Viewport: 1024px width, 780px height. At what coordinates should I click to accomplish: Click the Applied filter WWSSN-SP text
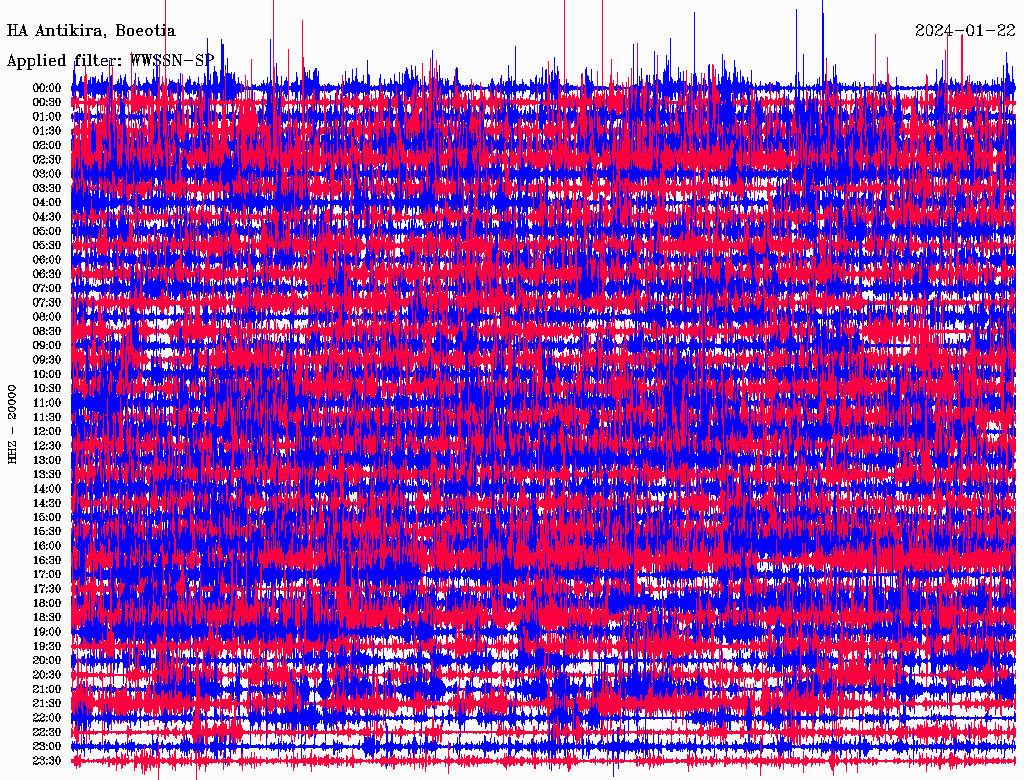[110, 61]
